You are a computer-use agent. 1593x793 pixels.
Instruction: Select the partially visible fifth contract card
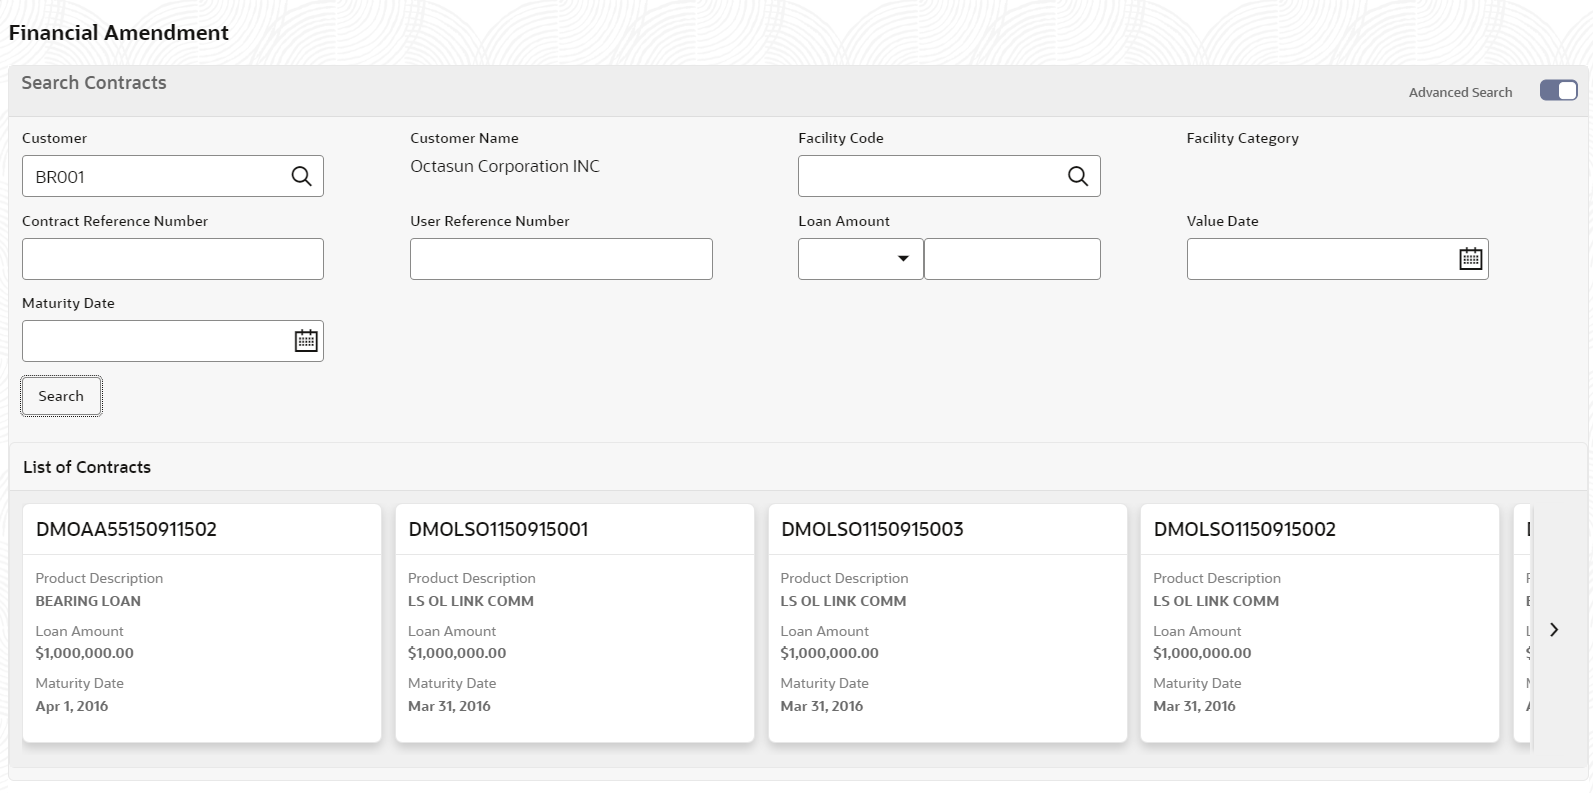click(1523, 623)
